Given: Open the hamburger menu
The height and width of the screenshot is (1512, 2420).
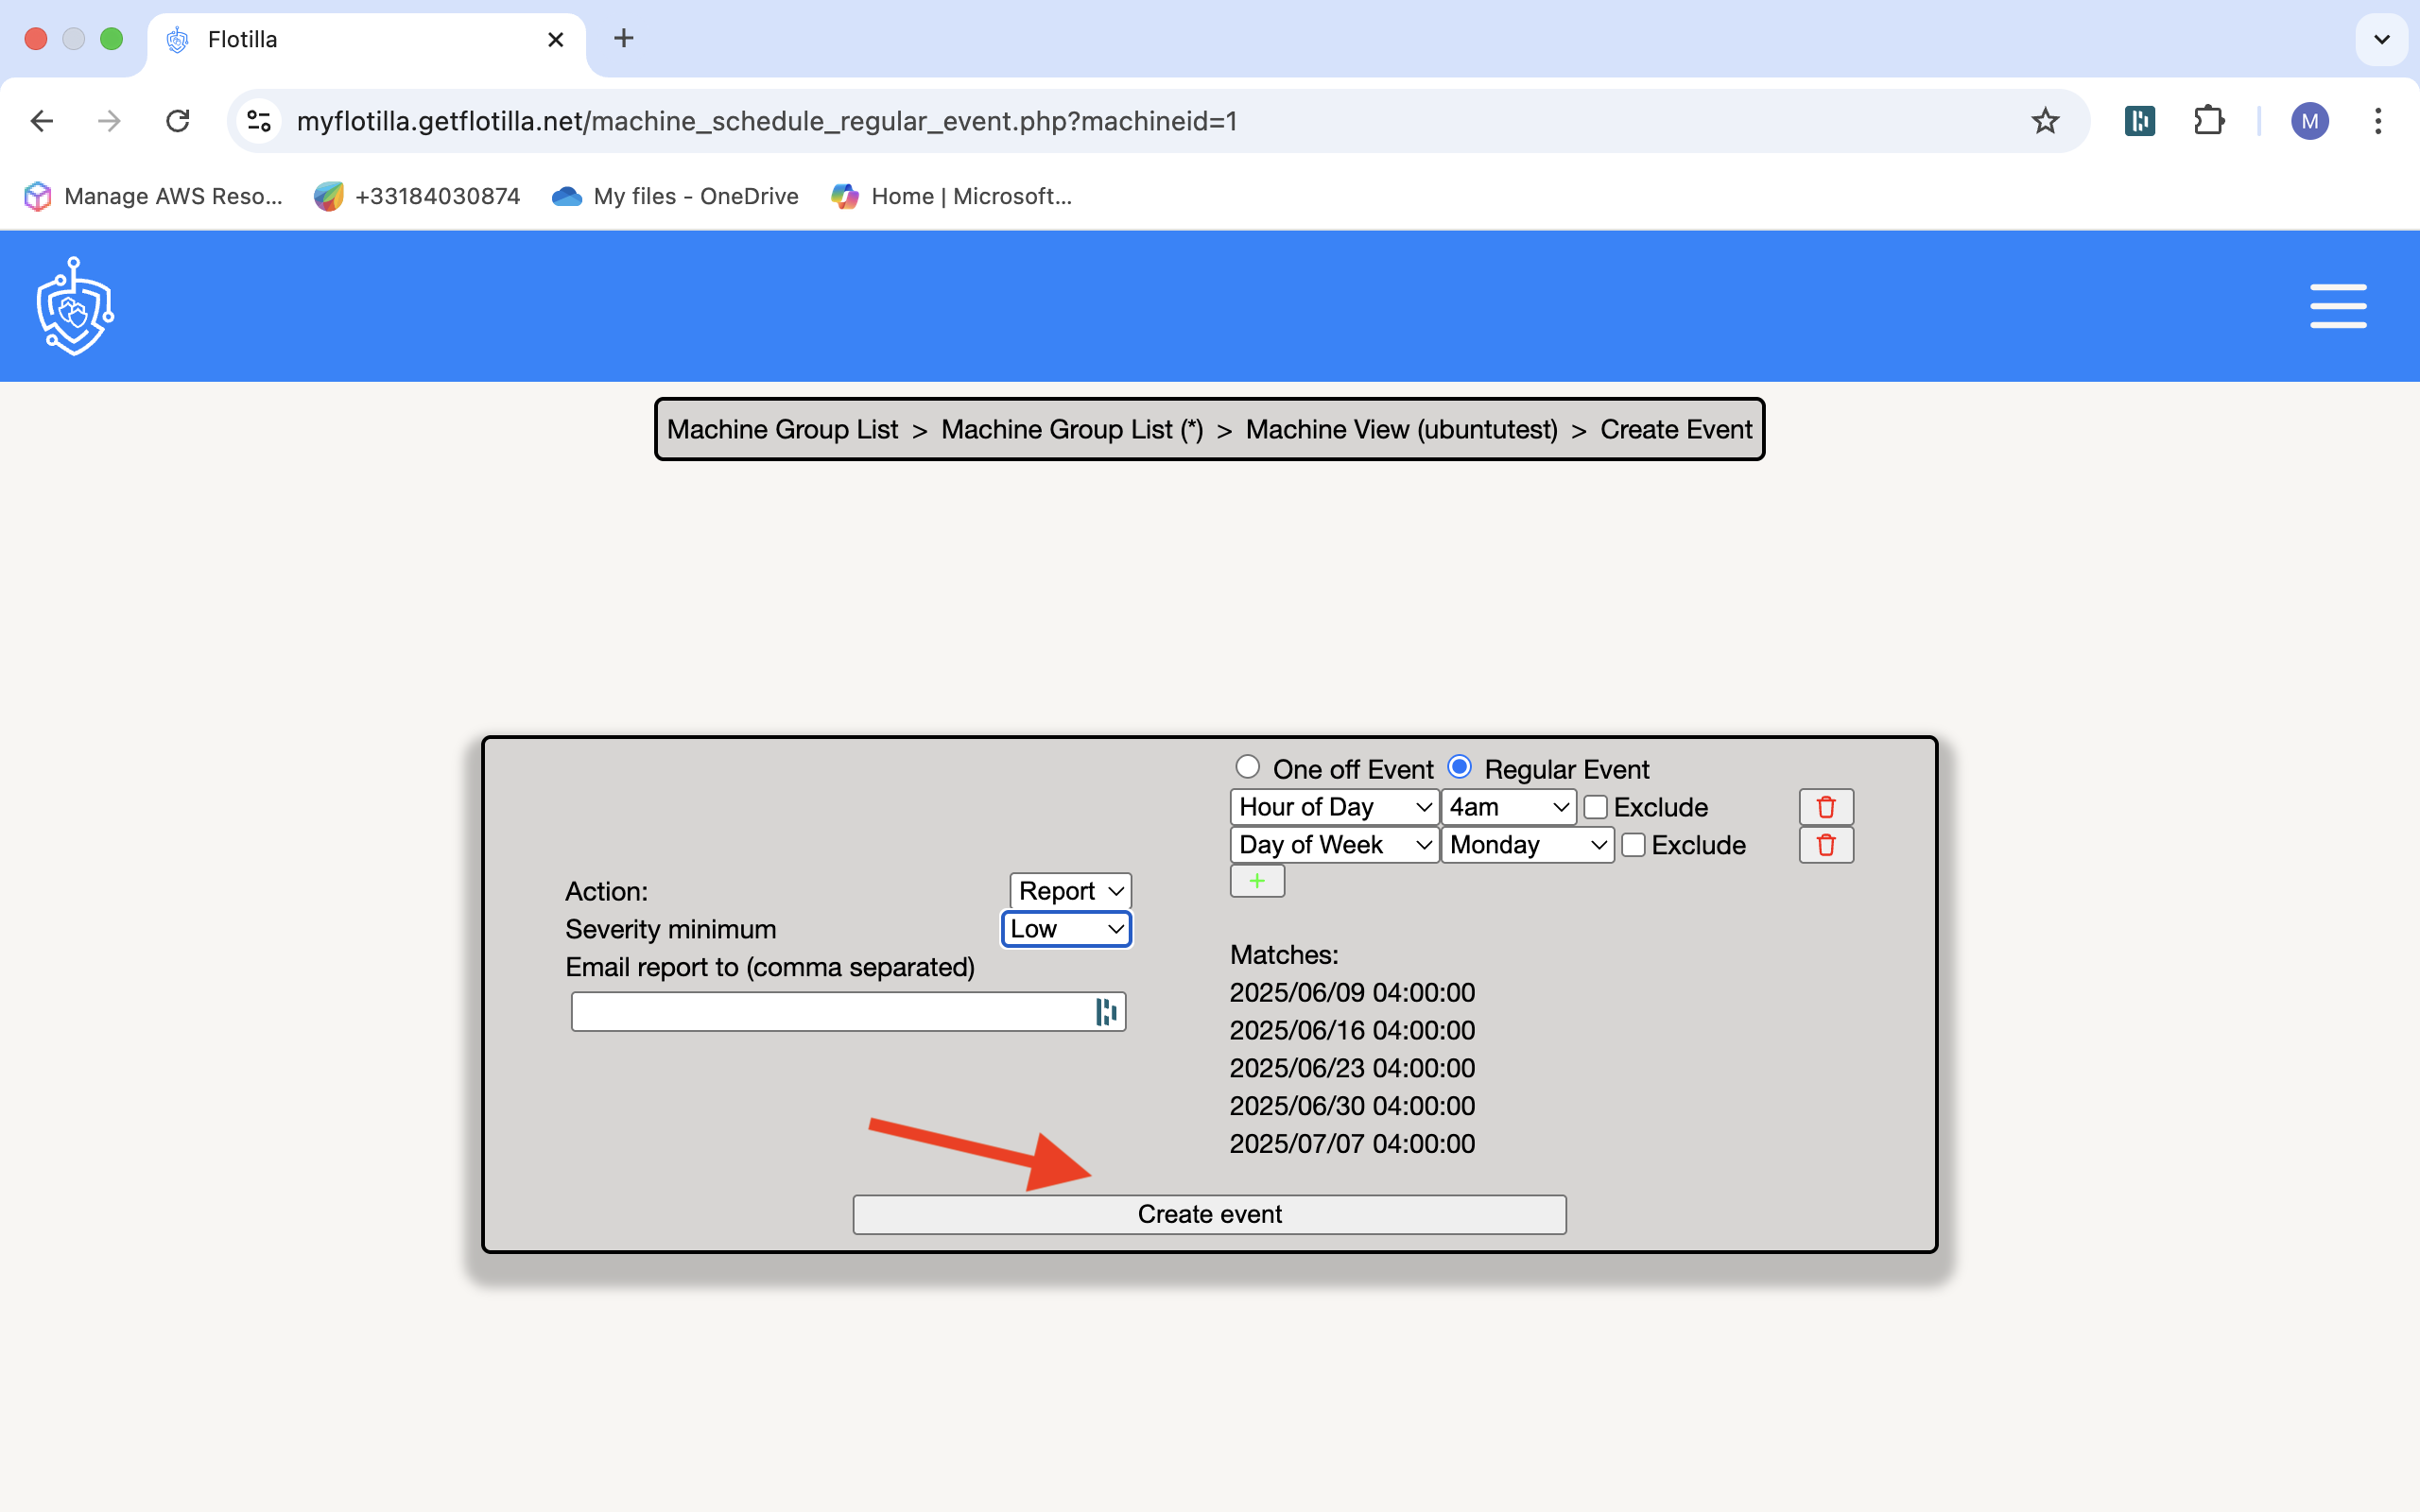Looking at the screenshot, I should click(x=2337, y=306).
